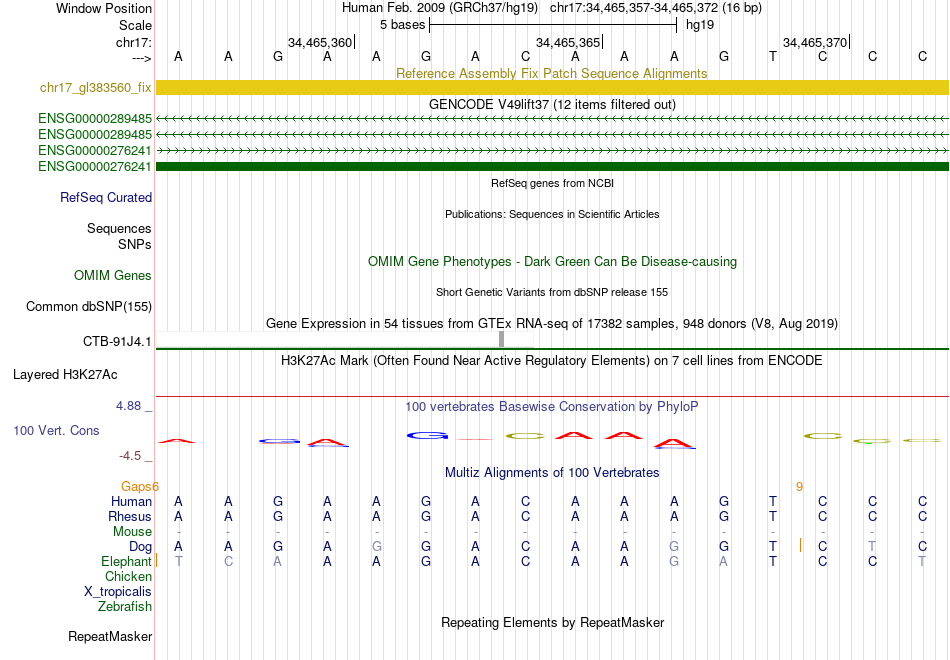The height and width of the screenshot is (660, 950).
Task: Open the RefSeq Curated track label
Action: pos(106,198)
